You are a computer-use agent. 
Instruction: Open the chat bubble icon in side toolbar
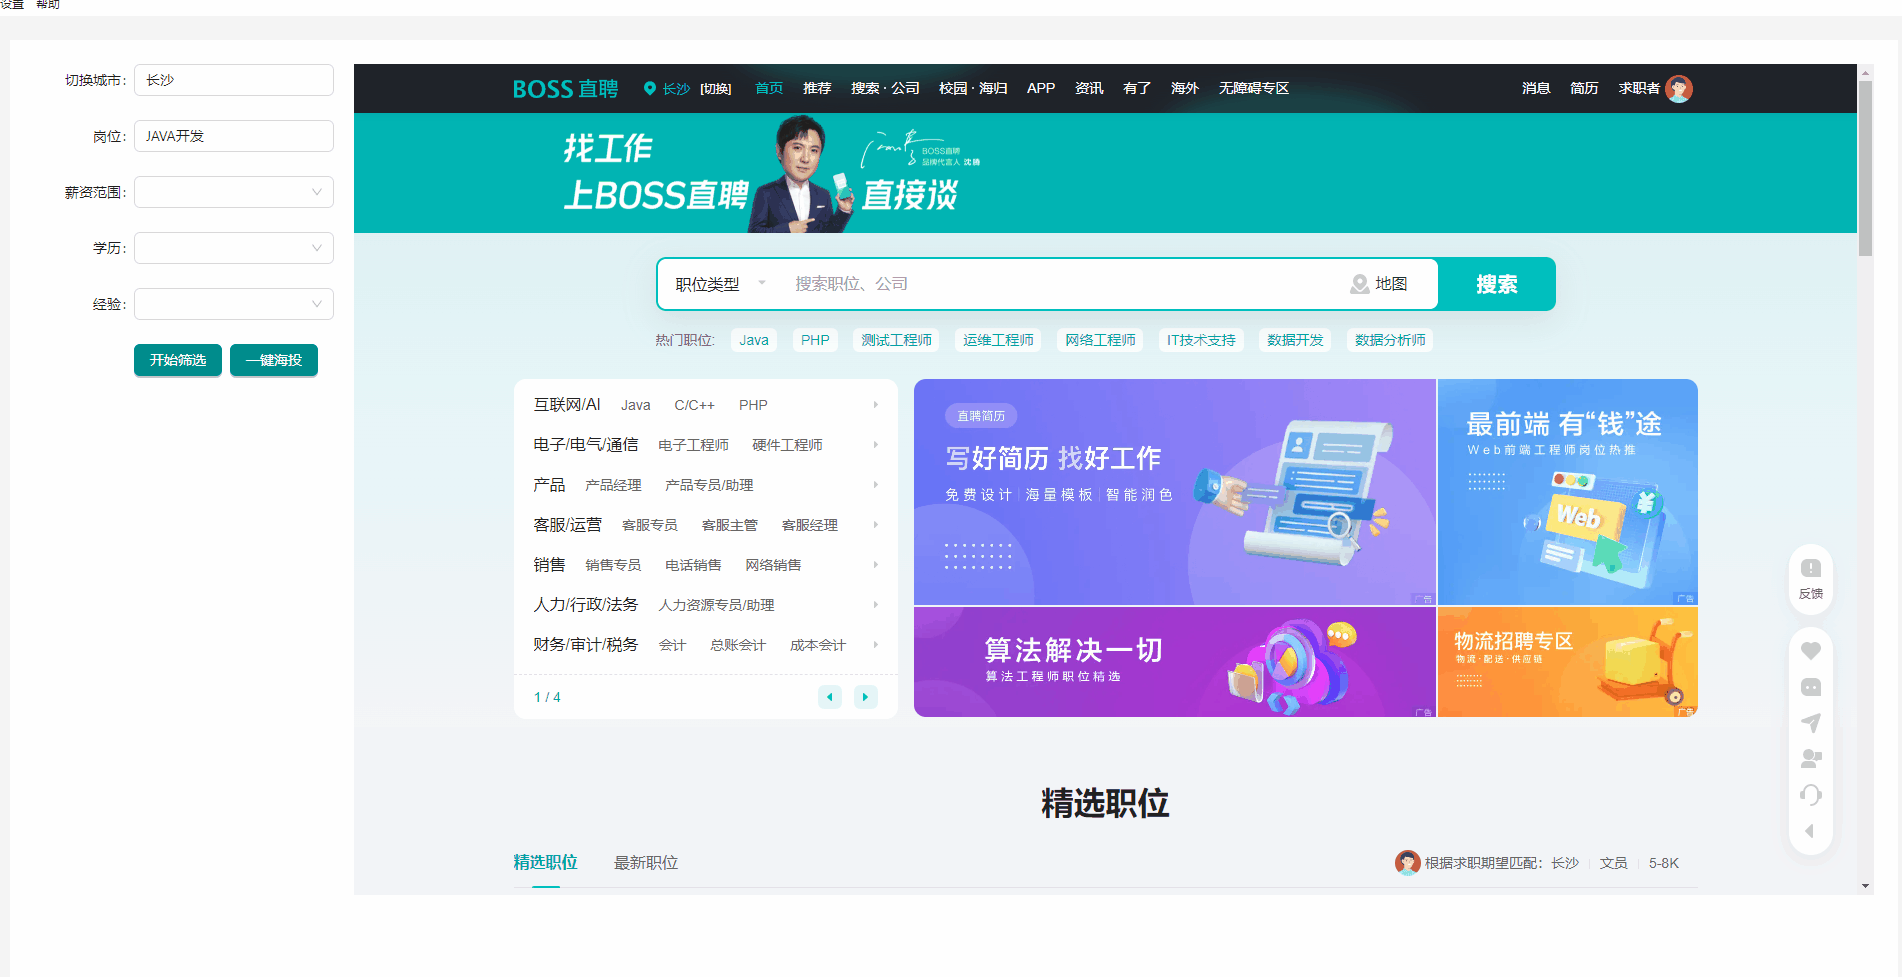pos(1811,687)
